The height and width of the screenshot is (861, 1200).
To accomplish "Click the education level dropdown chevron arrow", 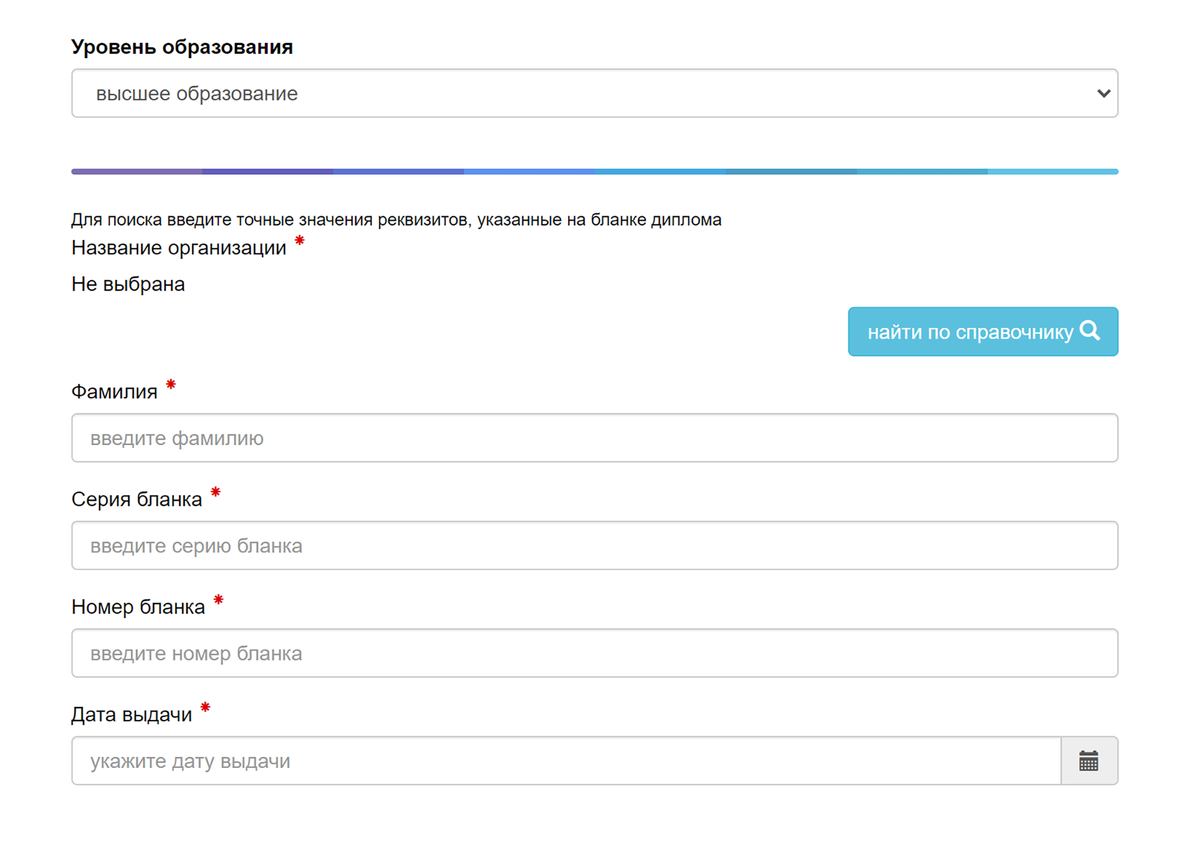I will coord(1103,94).
